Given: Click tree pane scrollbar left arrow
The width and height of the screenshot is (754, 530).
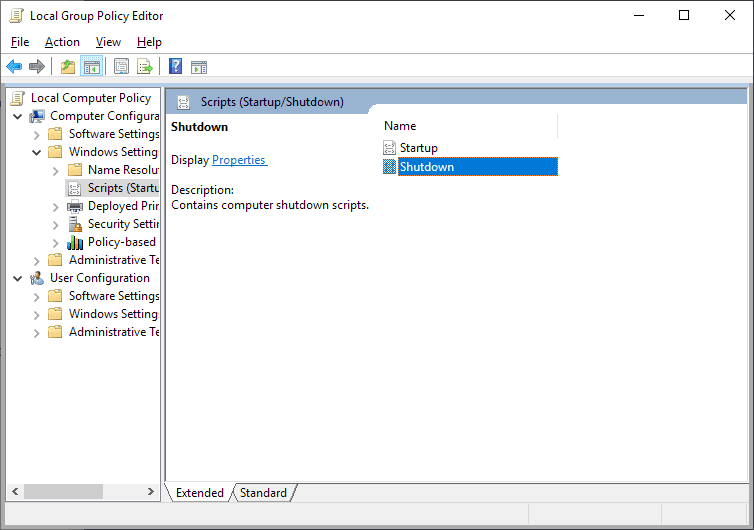Looking at the screenshot, I should point(15,491).
